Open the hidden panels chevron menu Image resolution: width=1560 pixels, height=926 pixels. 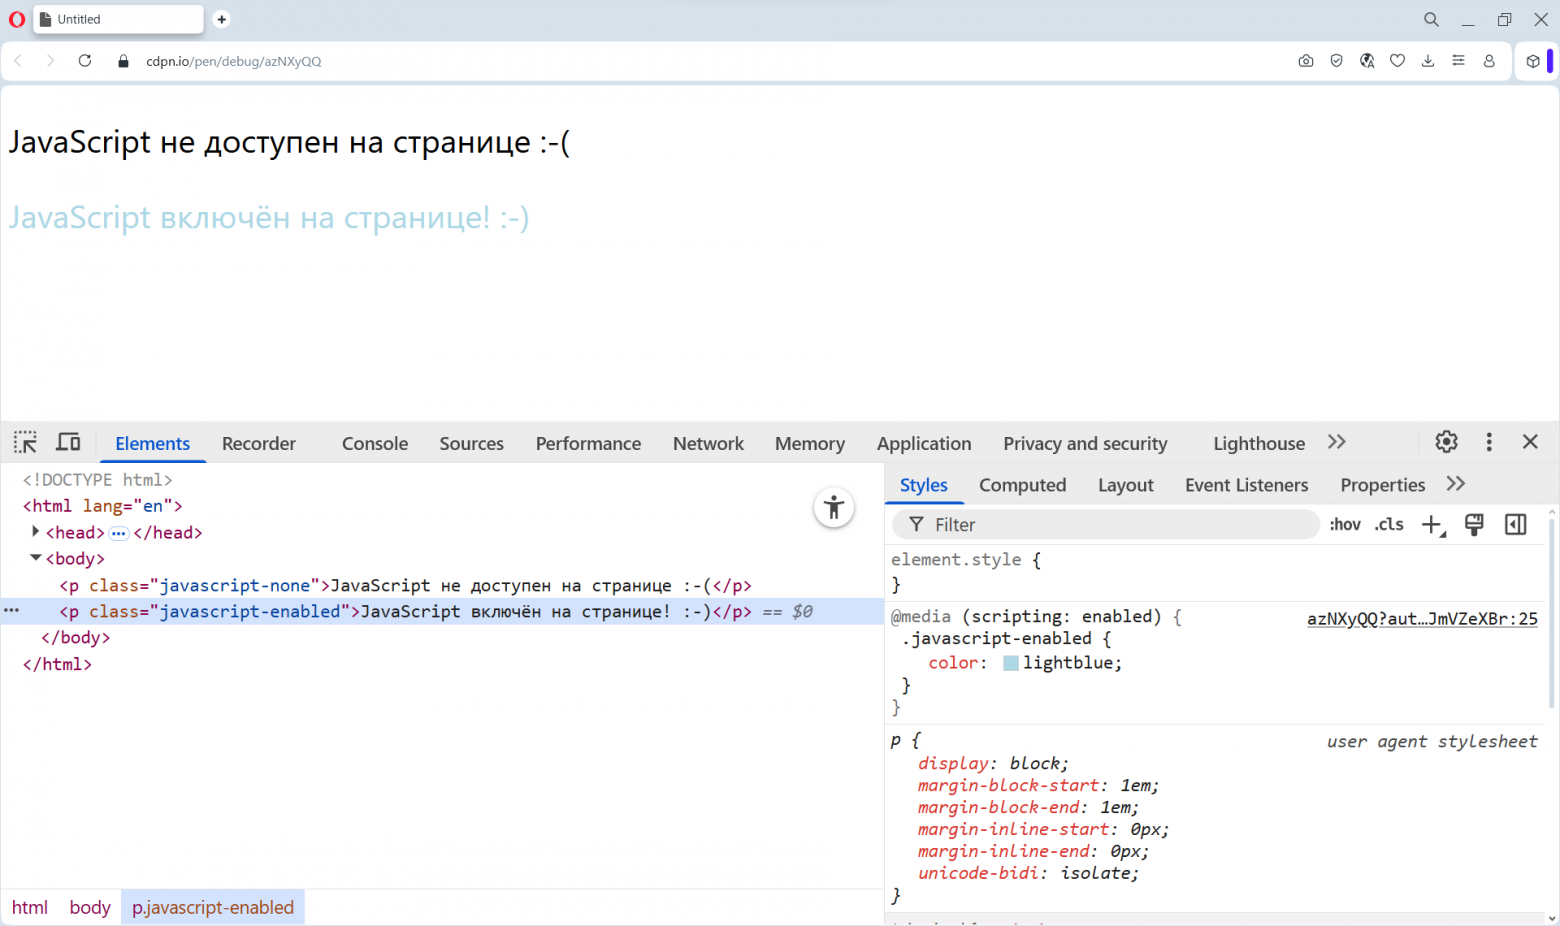[1338, 441]
